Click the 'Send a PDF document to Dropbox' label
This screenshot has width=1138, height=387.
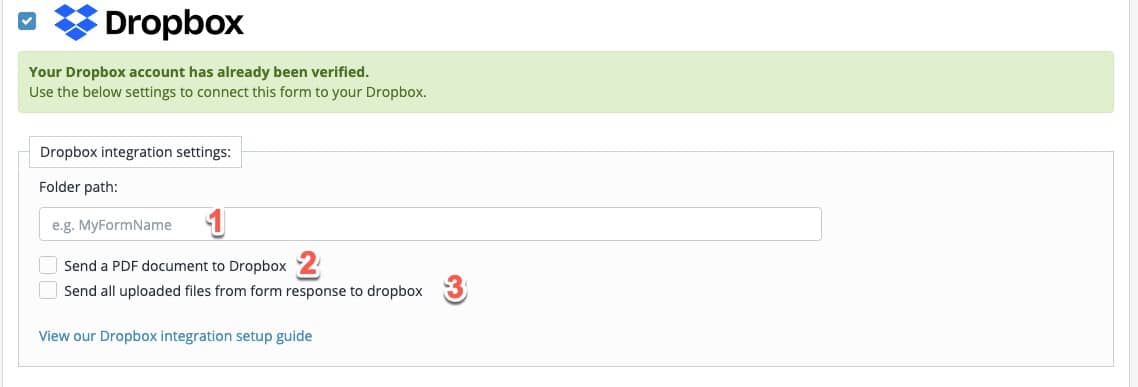point(175,266)
